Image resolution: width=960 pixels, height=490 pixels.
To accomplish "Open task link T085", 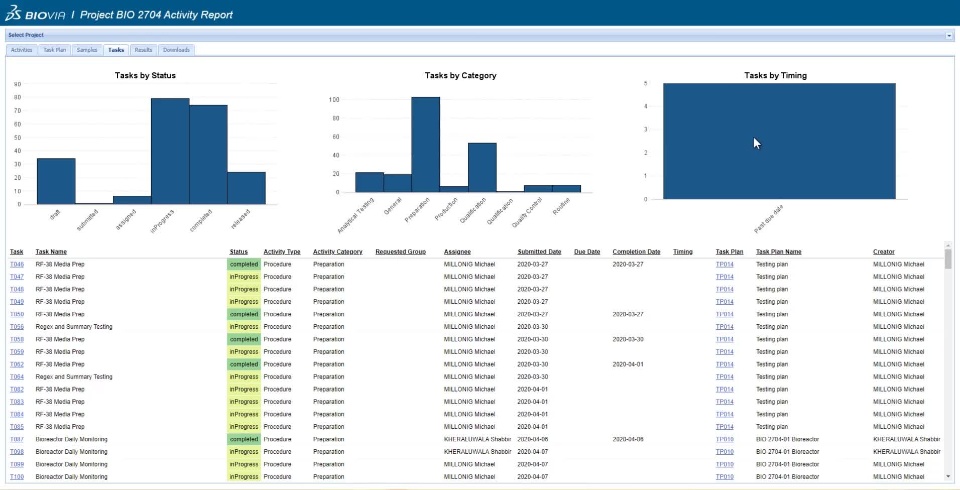I will pos(17,426).
